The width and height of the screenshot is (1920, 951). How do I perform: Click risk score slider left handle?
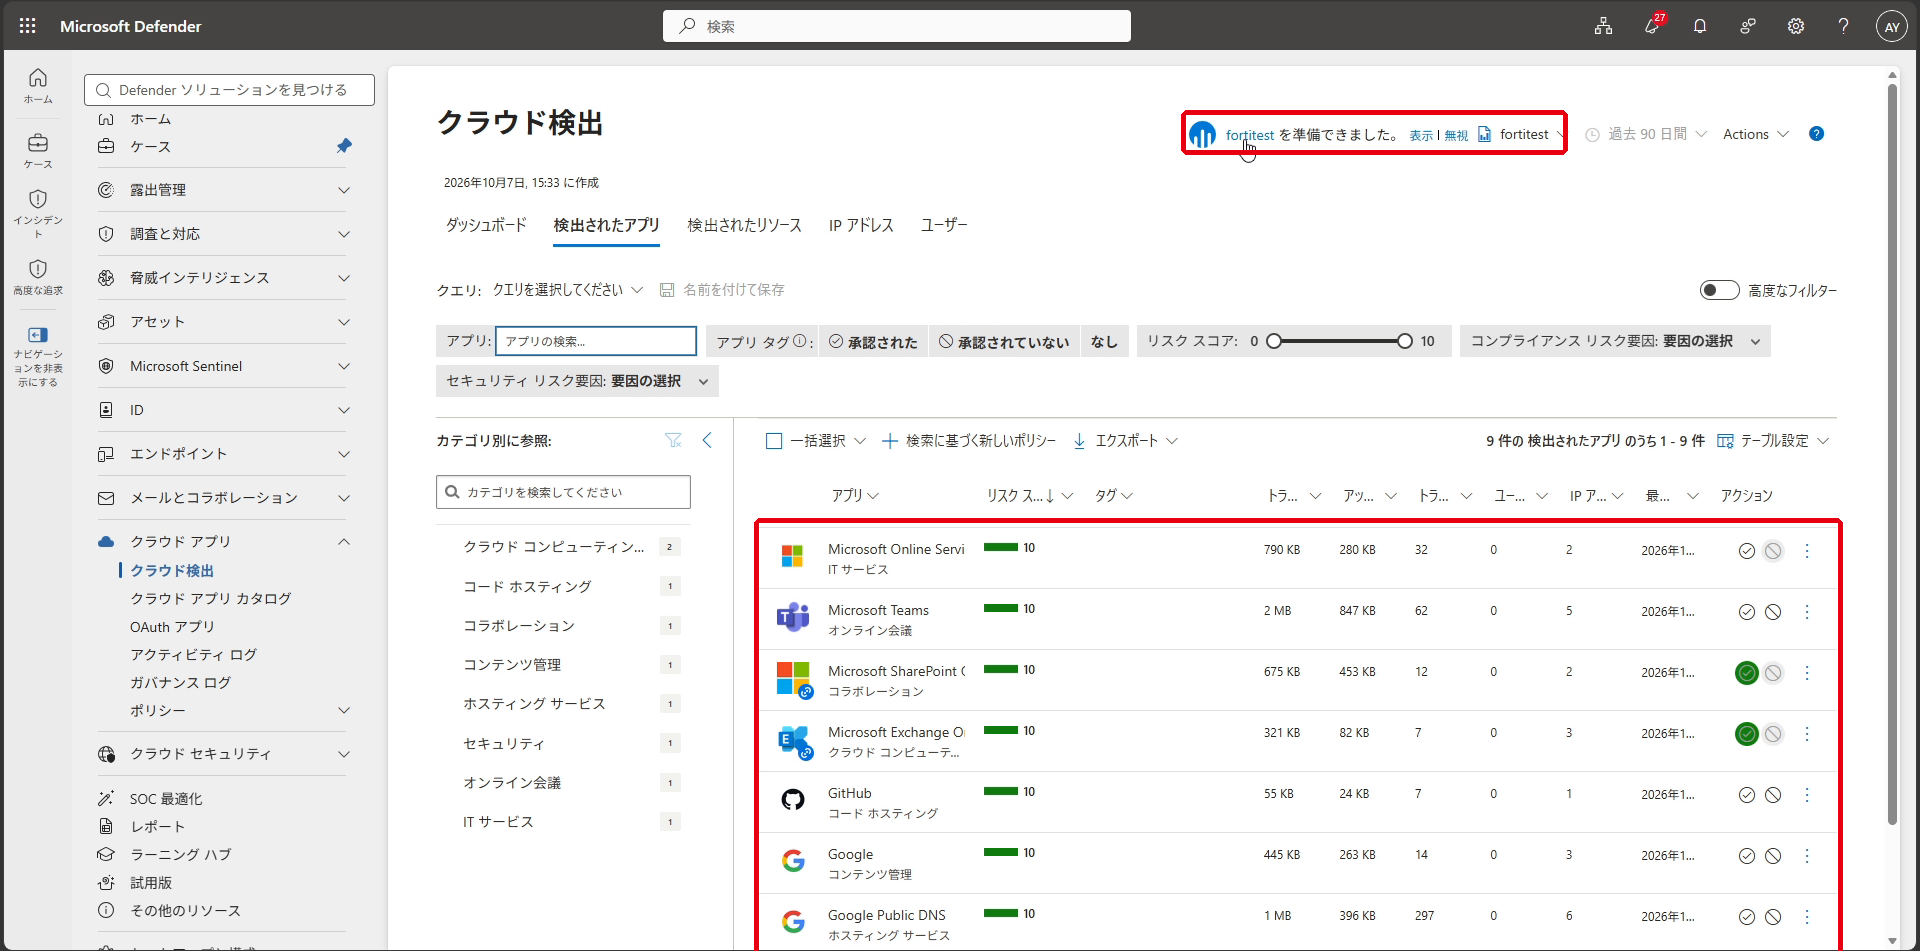point(1274,341)
